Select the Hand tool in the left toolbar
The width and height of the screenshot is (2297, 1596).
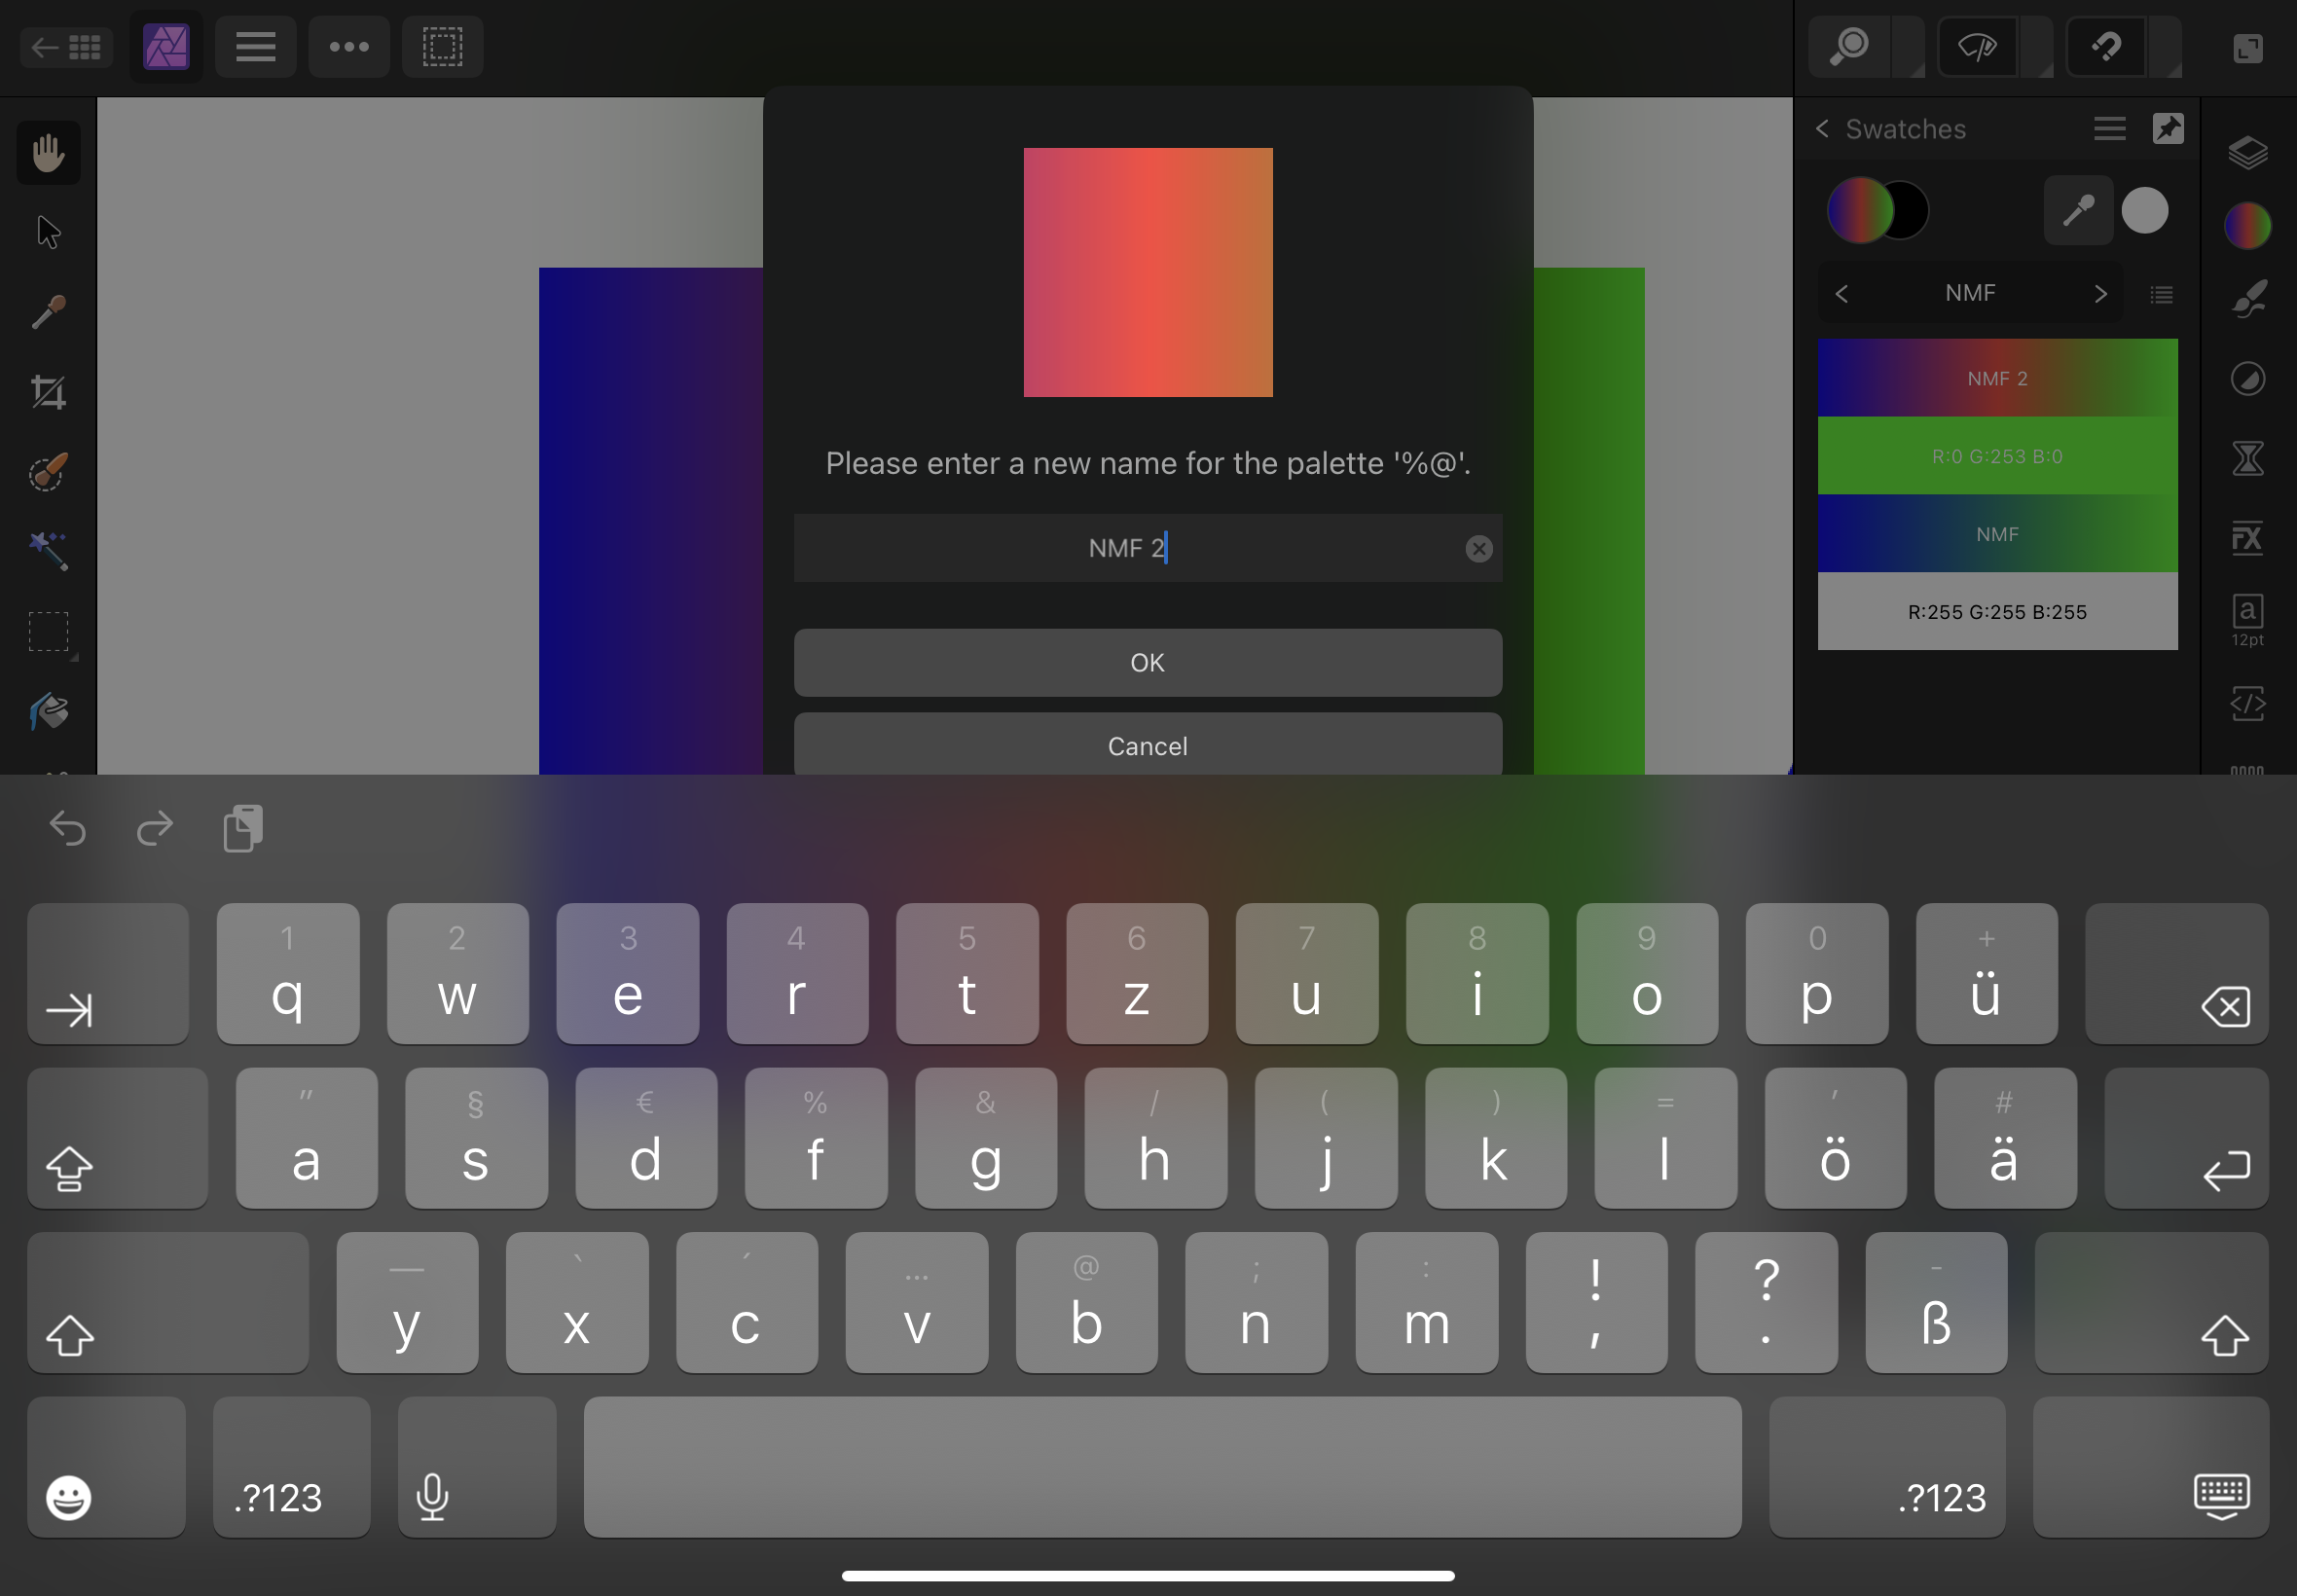[x=48, y=152]
